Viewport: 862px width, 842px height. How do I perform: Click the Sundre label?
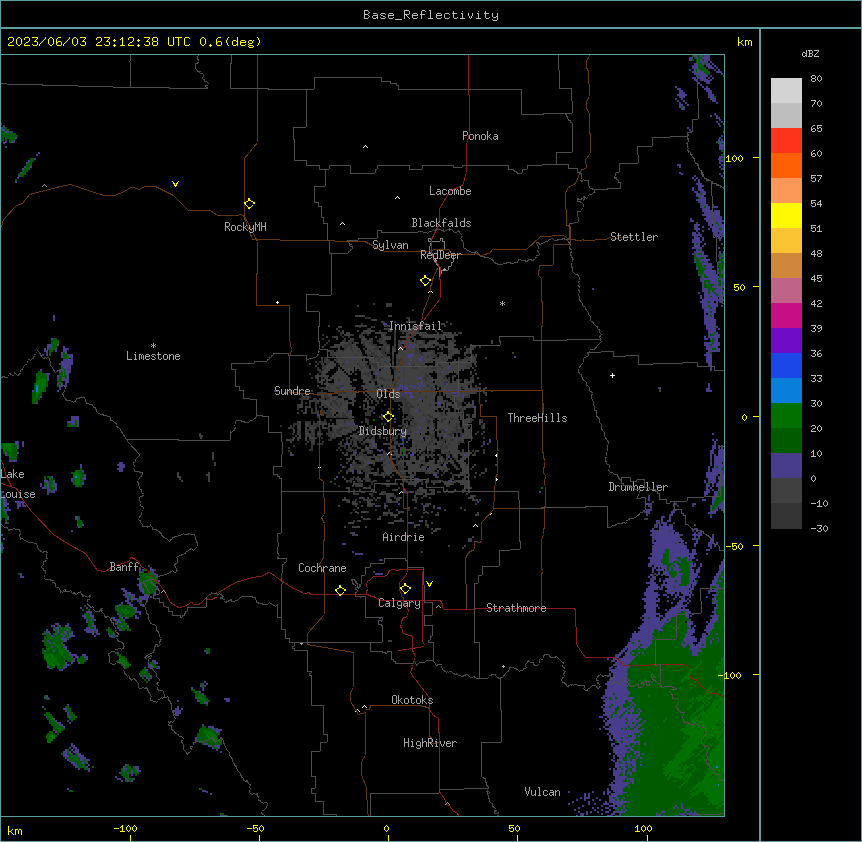point(292,391)
